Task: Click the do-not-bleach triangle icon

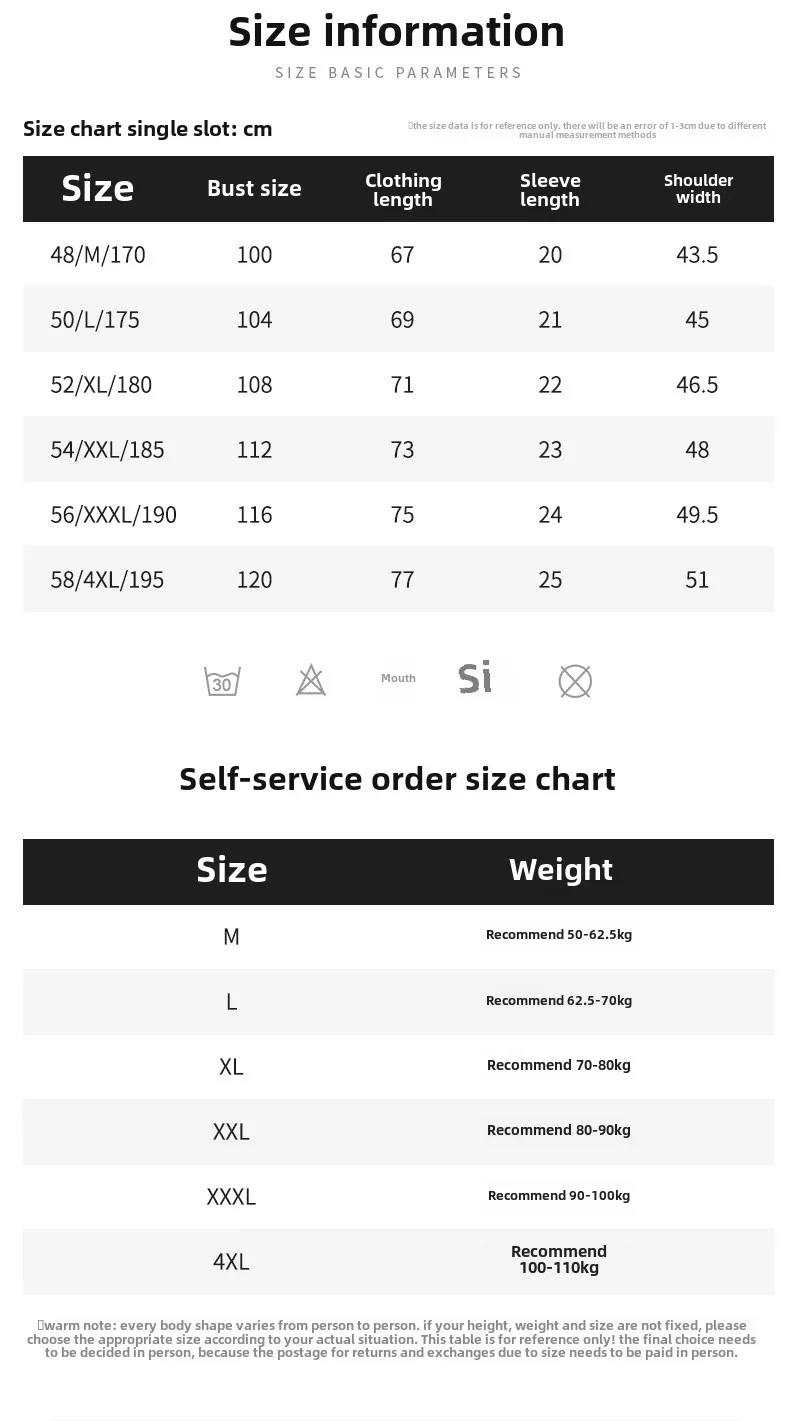Action: tap(311, 681)
